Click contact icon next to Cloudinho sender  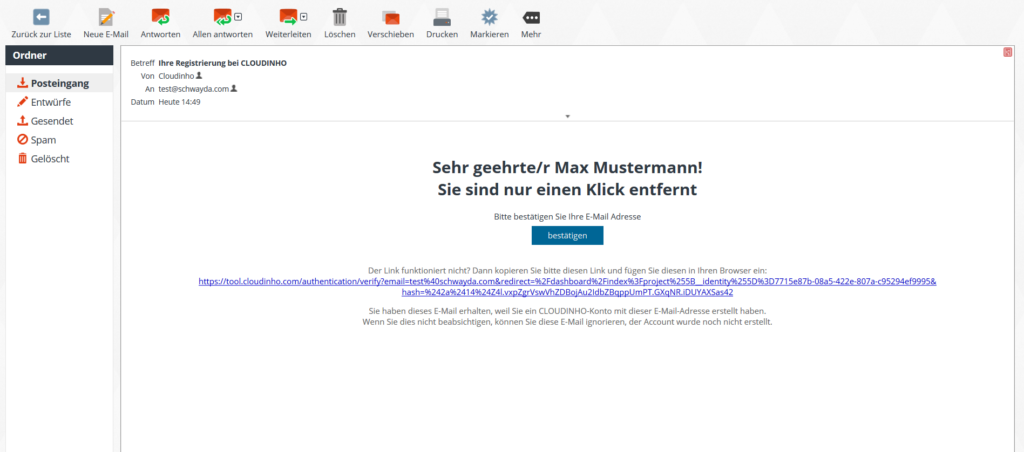(199, 76)
